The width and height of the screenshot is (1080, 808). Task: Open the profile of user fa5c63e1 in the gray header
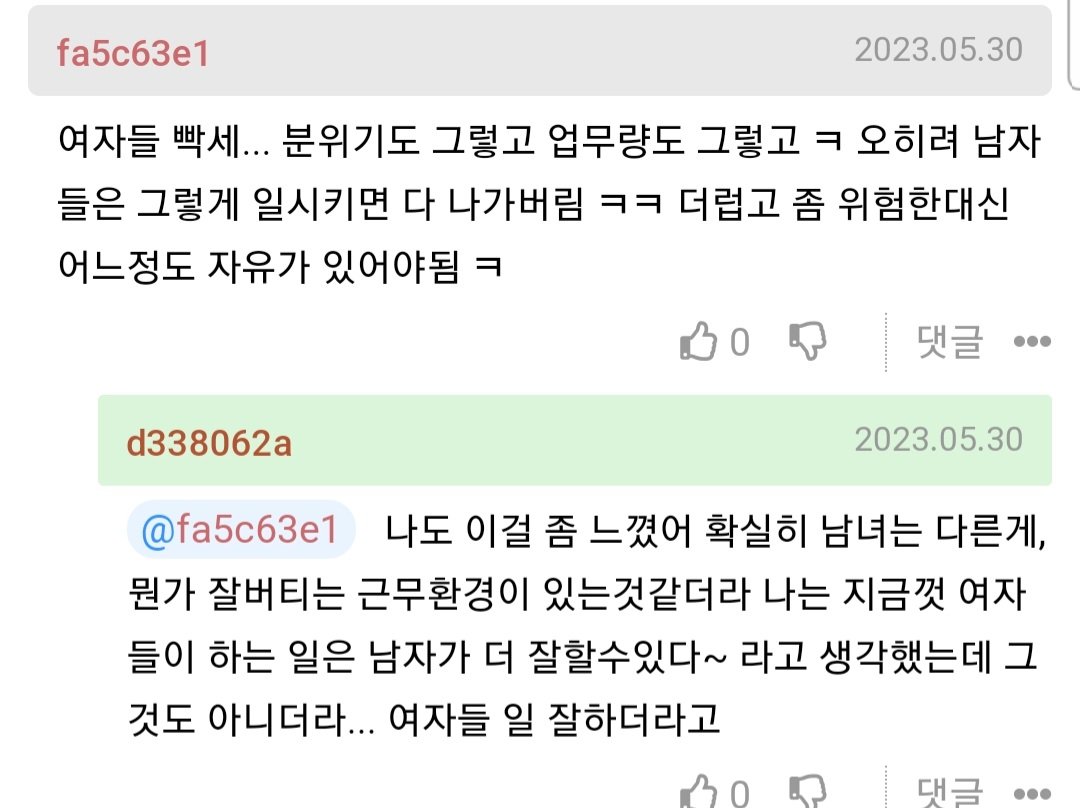(133, 53)
